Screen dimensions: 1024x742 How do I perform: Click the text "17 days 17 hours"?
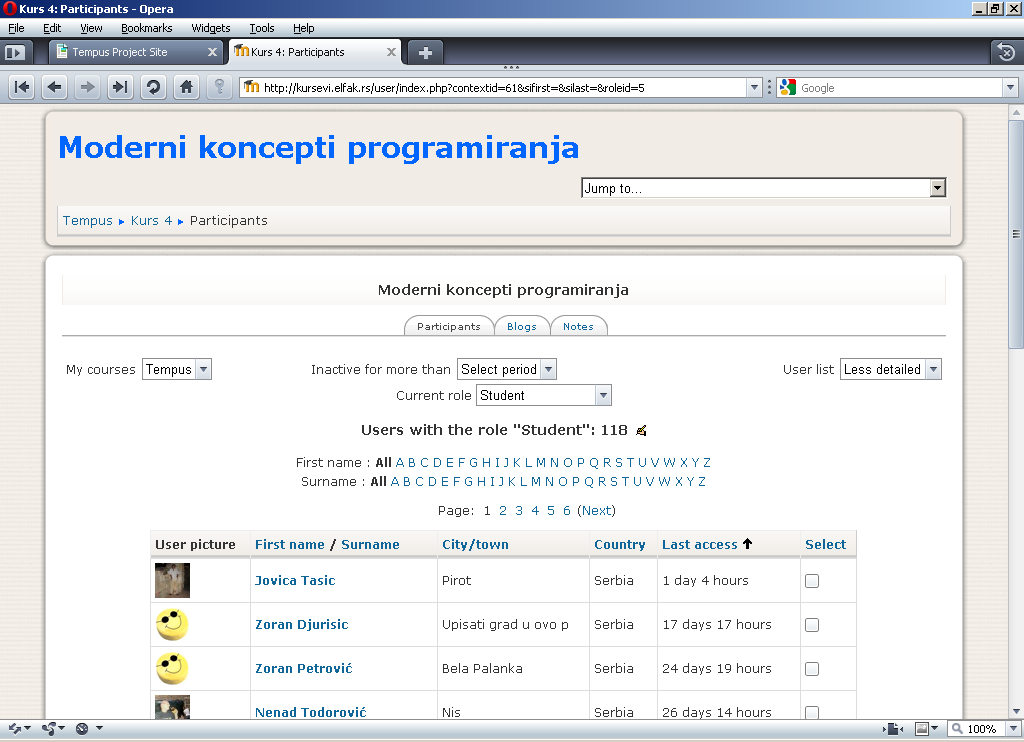click(x=717, y=625)
